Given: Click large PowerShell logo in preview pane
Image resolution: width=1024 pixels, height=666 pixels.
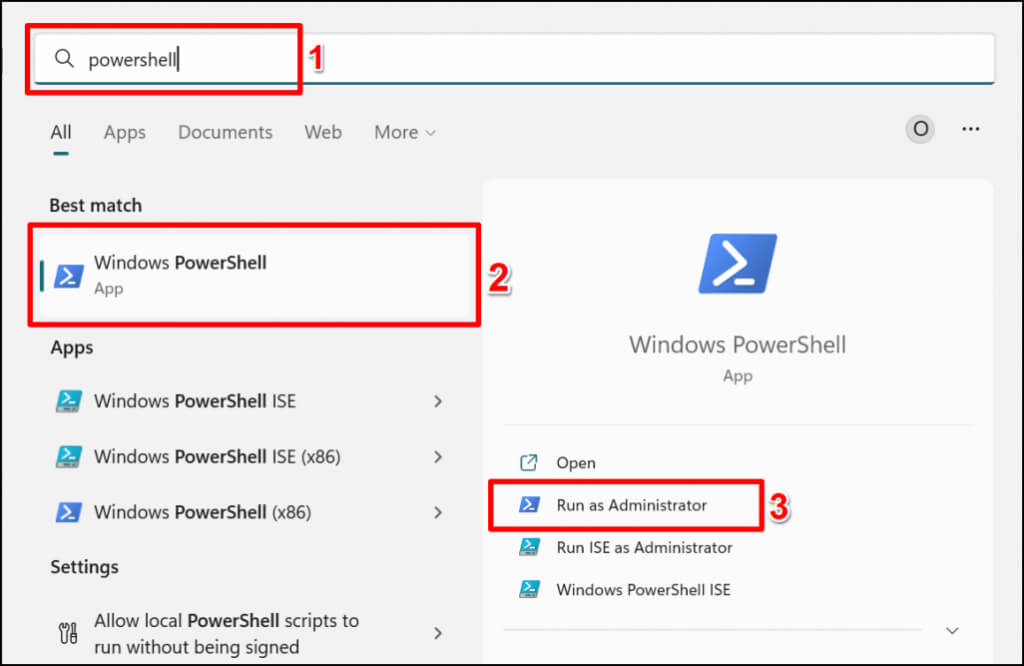Looking at the screenshot, I should point(737,264).
